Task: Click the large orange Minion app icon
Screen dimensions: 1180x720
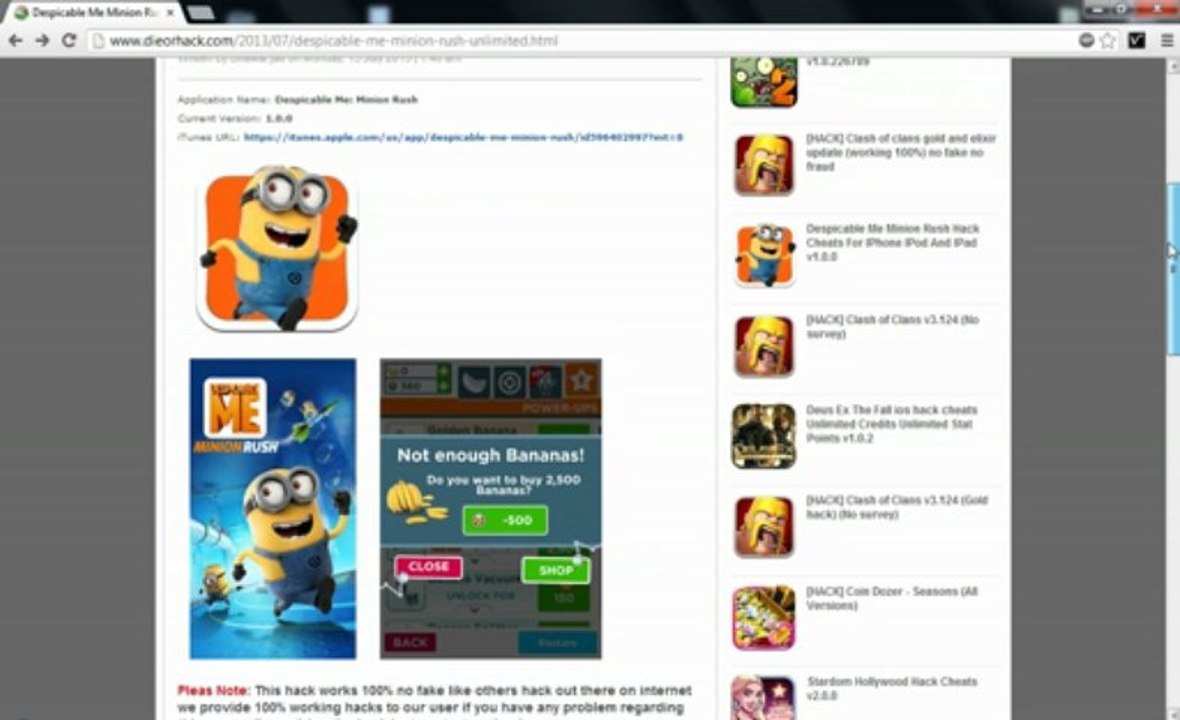Action: (277, 248)
